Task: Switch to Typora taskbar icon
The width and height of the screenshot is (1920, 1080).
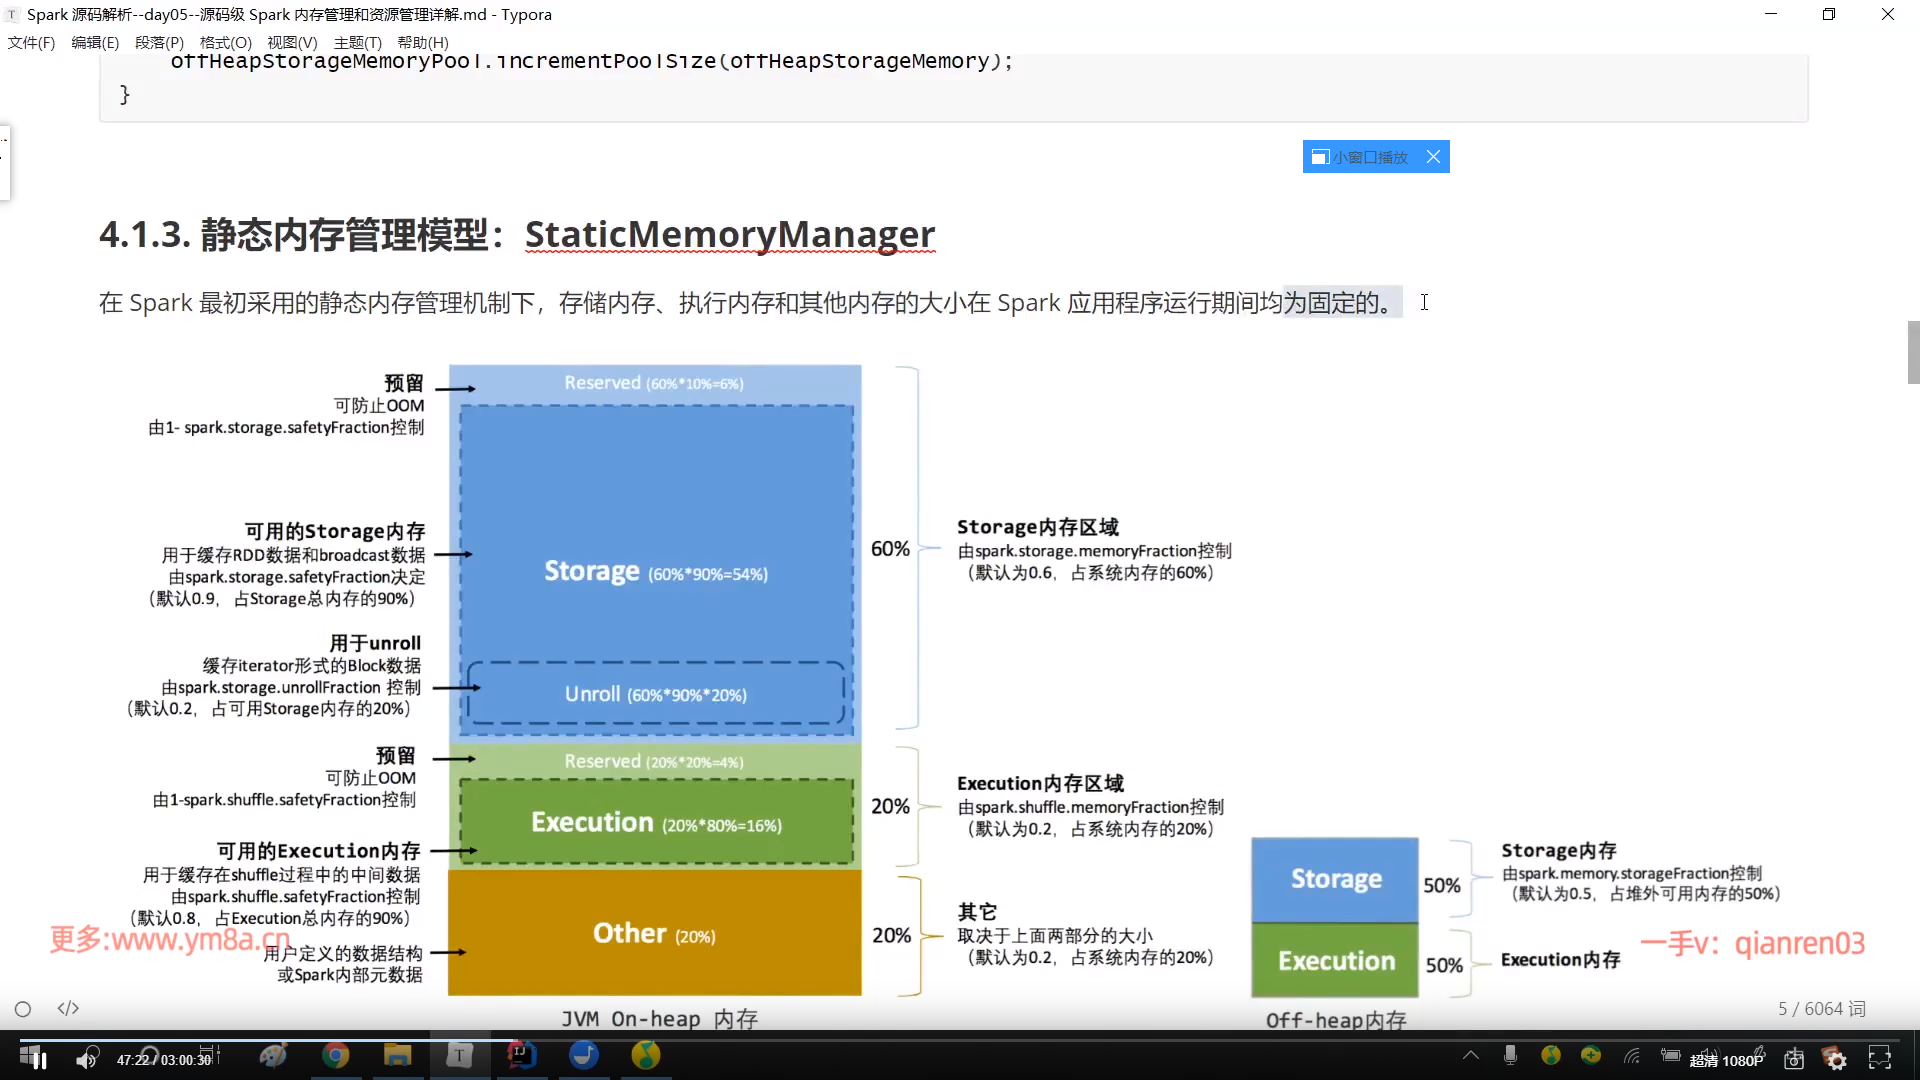Action: [459, 1055]
